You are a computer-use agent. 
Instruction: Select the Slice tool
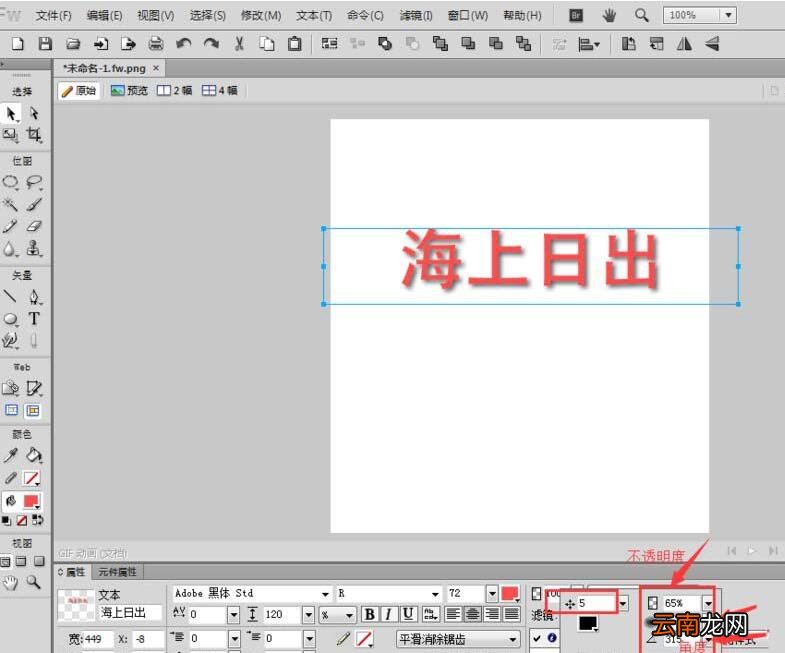click(34, 389)
